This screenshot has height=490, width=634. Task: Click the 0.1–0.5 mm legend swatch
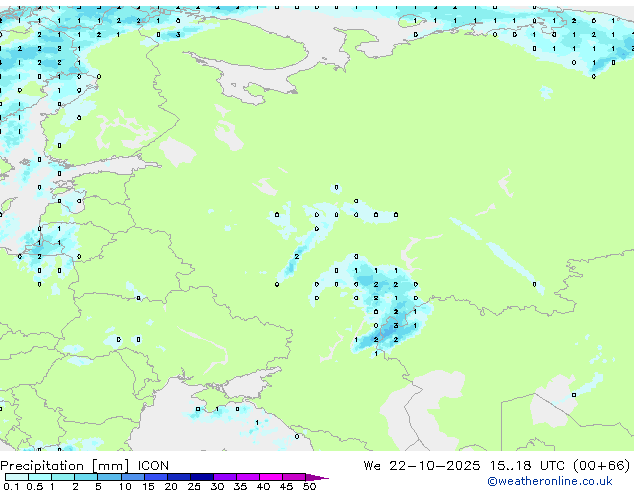(x=17, y=477)
